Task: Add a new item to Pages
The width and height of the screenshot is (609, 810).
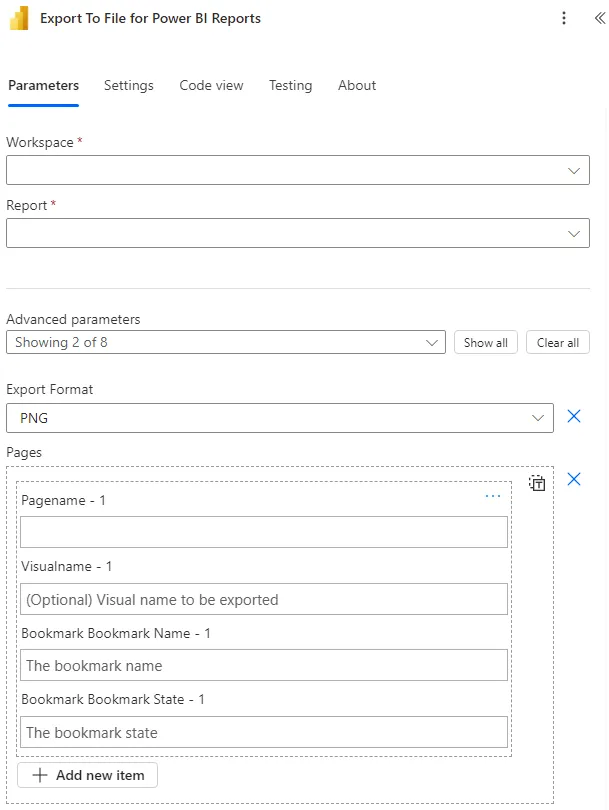Action: point(87,775)
